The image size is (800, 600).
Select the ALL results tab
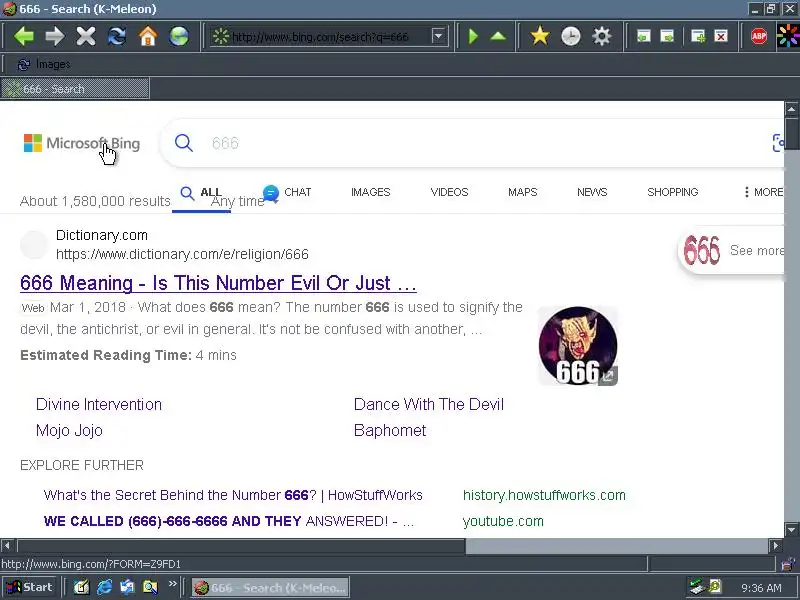(201, 193)
